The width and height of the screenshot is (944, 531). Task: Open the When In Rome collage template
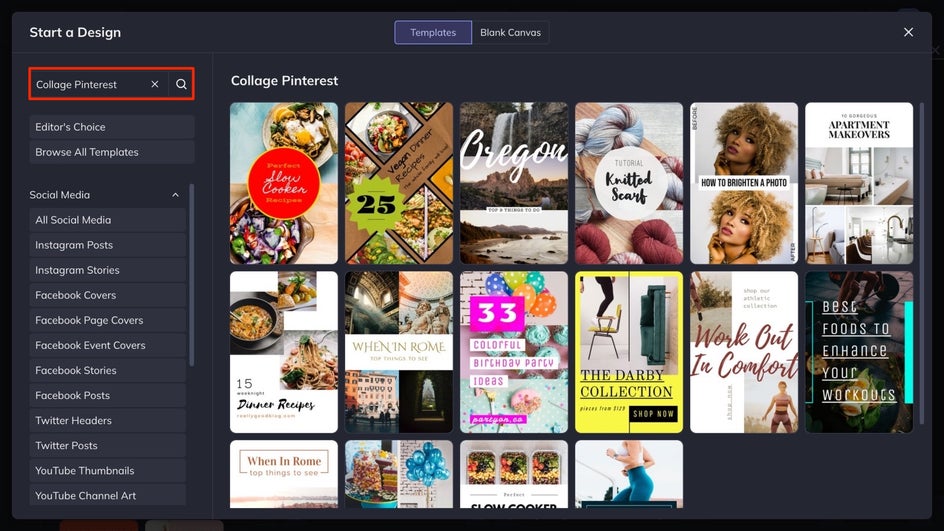[399, 352]
